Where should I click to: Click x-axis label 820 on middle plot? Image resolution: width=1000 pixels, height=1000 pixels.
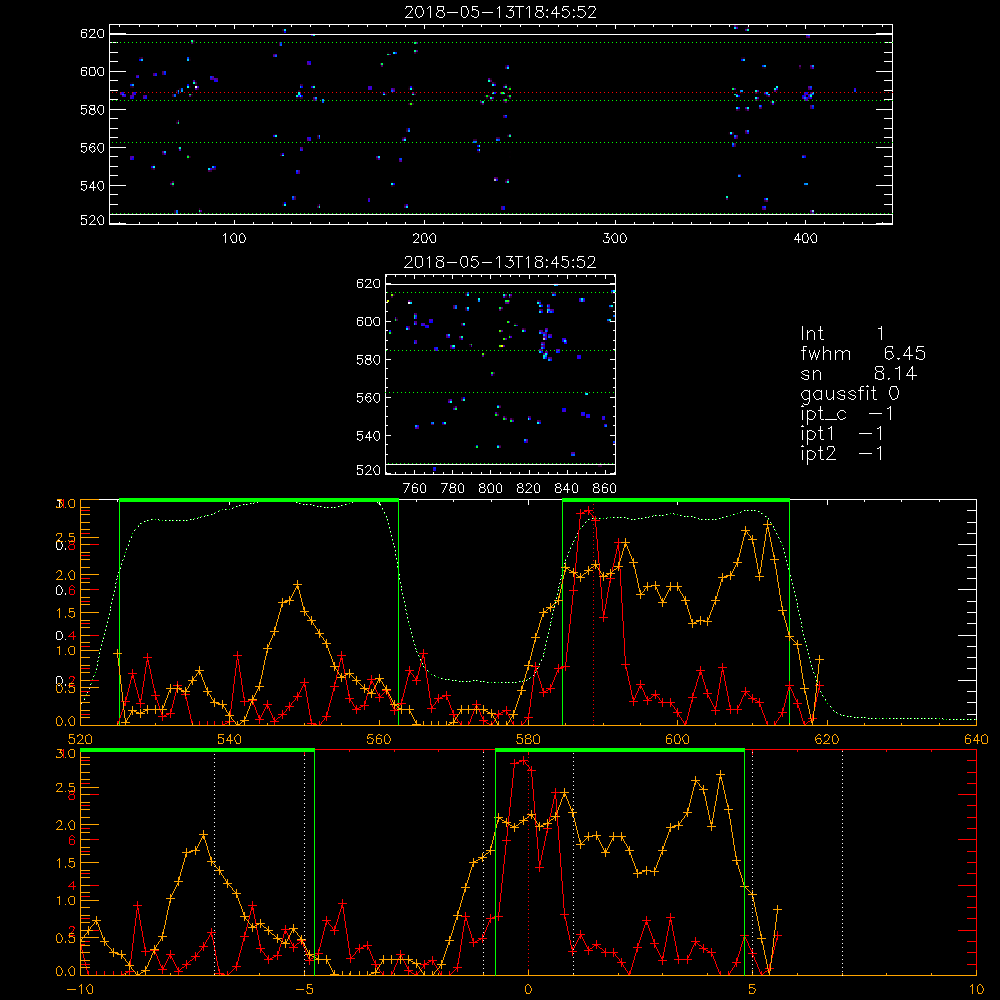coord(529,489)
